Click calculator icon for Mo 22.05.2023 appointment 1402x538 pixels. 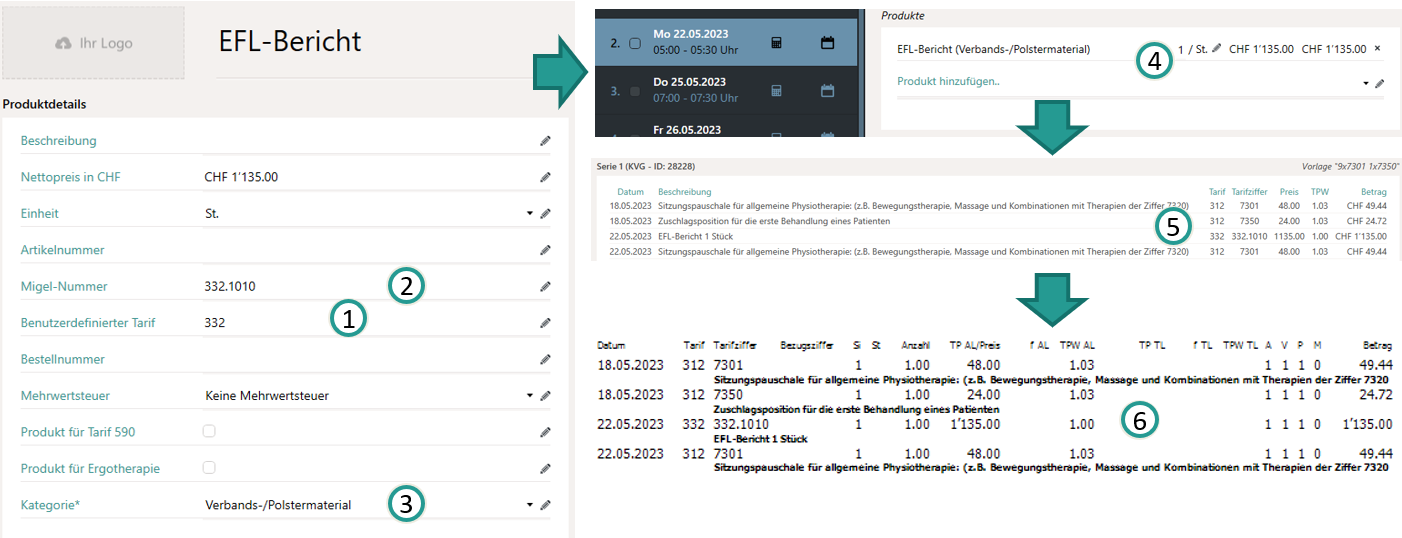(x=775, y=43)
